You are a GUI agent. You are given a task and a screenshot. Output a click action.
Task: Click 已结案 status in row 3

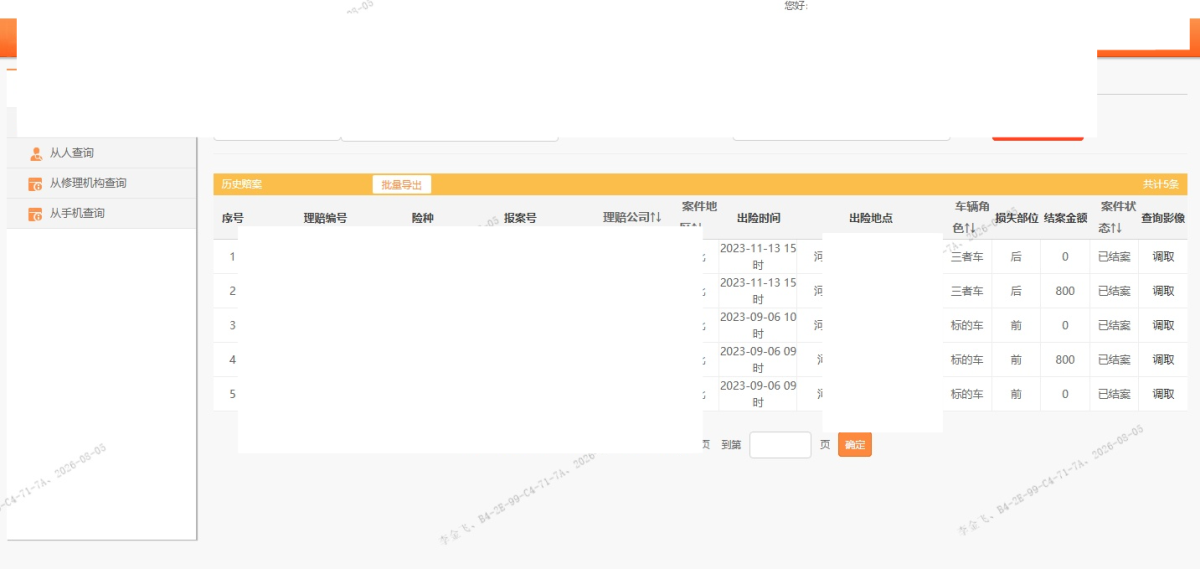(x=1114, y=325)
